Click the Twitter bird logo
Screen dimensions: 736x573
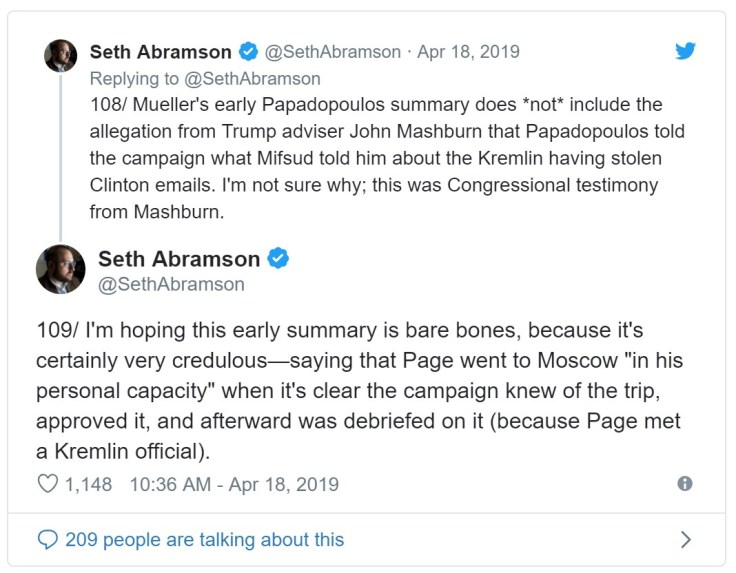685,51
